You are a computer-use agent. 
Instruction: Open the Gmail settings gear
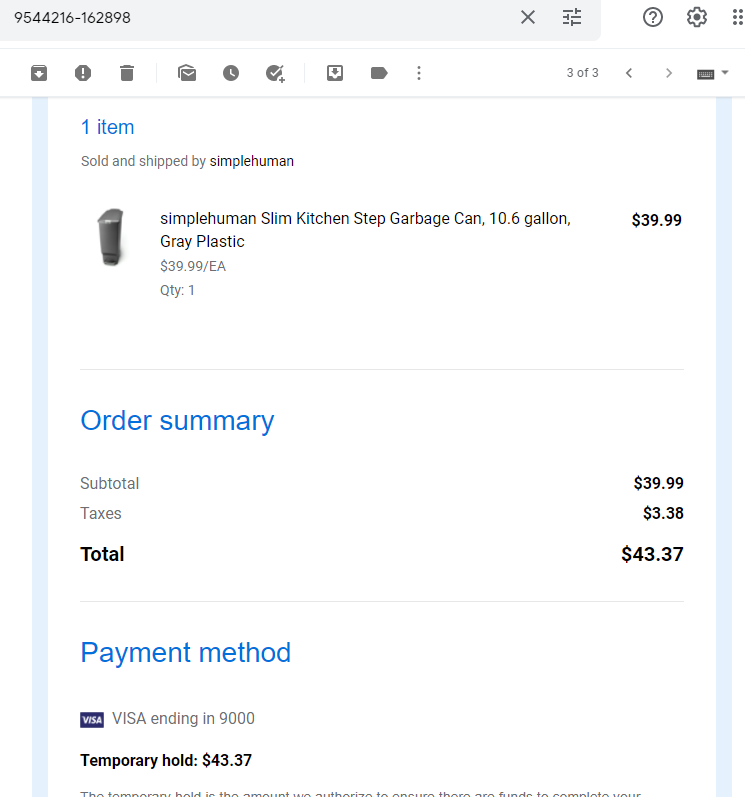697,17
